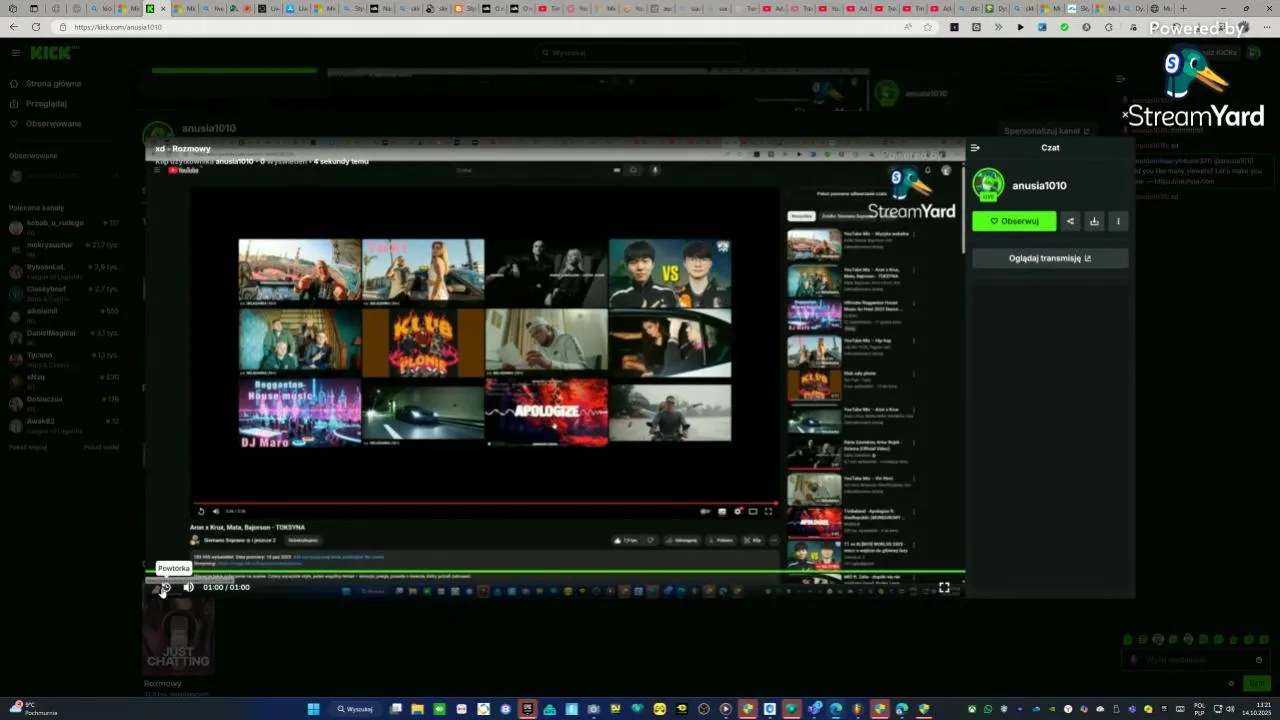Download the clip using the download icon
Viewport: 1280px width, 720px height.
(1094, 221)
